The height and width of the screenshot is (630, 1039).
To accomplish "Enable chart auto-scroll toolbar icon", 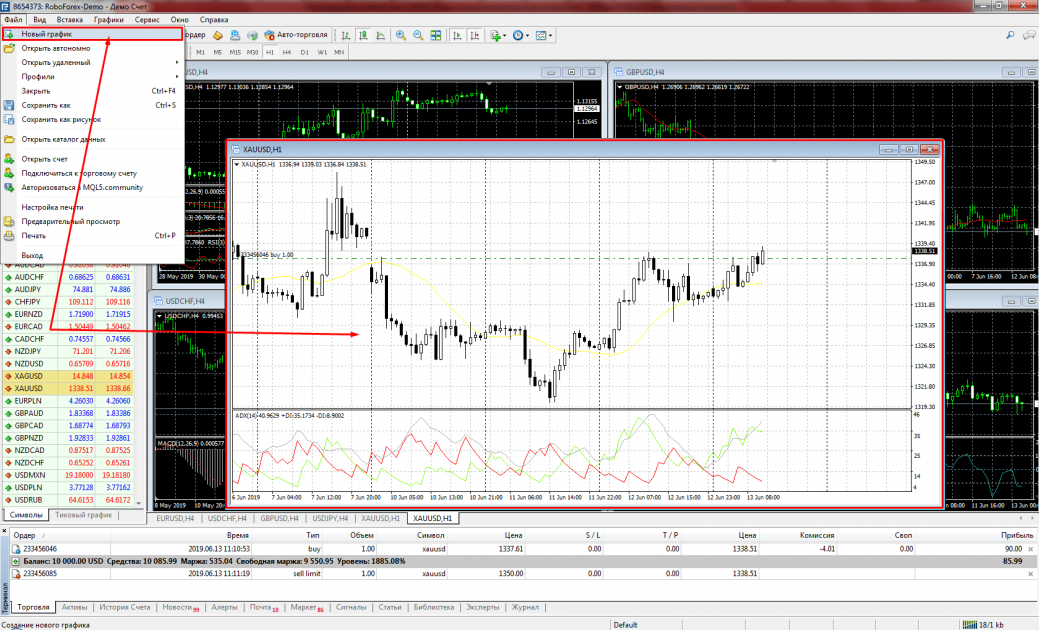I will point(457,35).
